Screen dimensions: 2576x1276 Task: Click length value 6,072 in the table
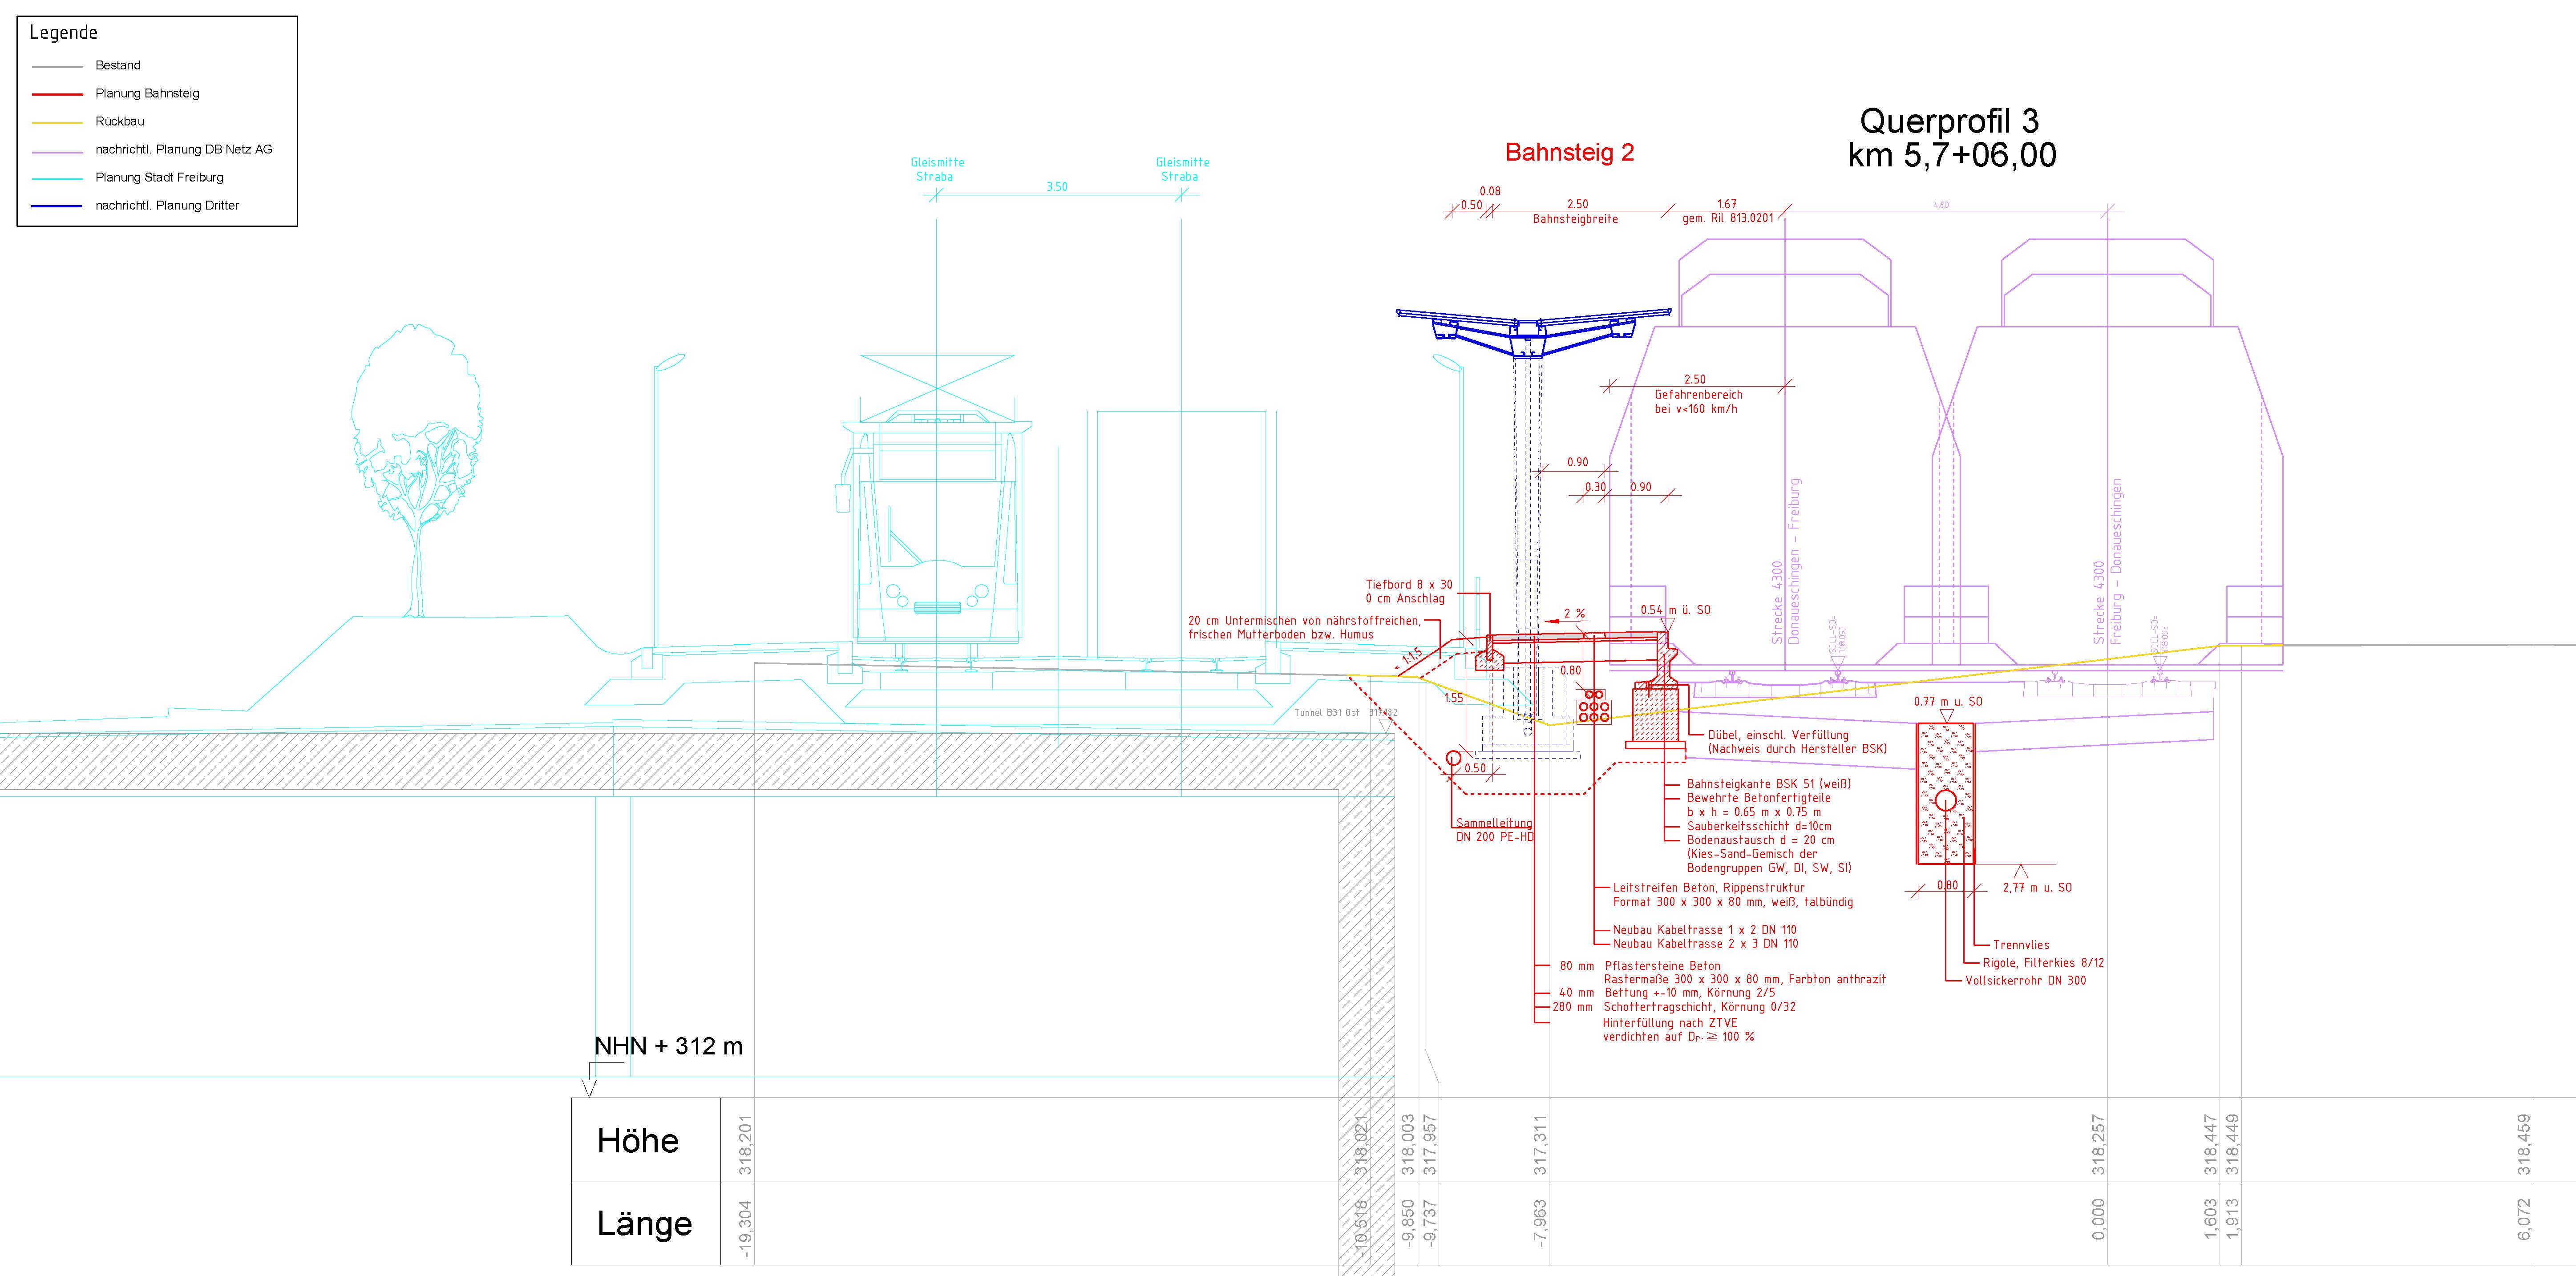(2524, 1219)
